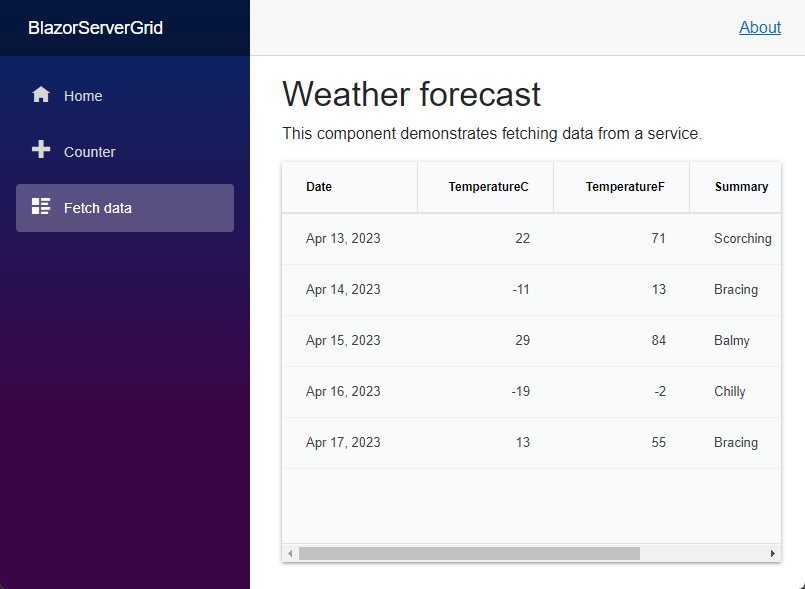805x589 pixels.
Task: Select Fetch data in sidebar
Action: tap(125, 208)
